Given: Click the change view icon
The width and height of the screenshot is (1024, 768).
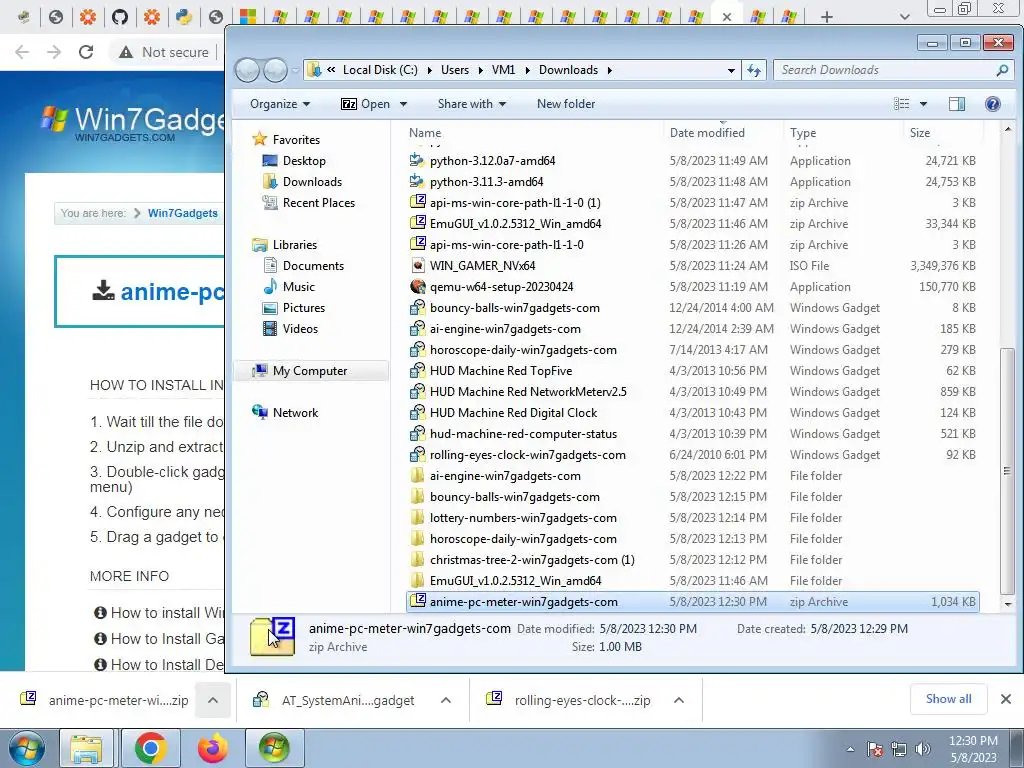Looking at the screenshot, I should click(x=902, y=104).
